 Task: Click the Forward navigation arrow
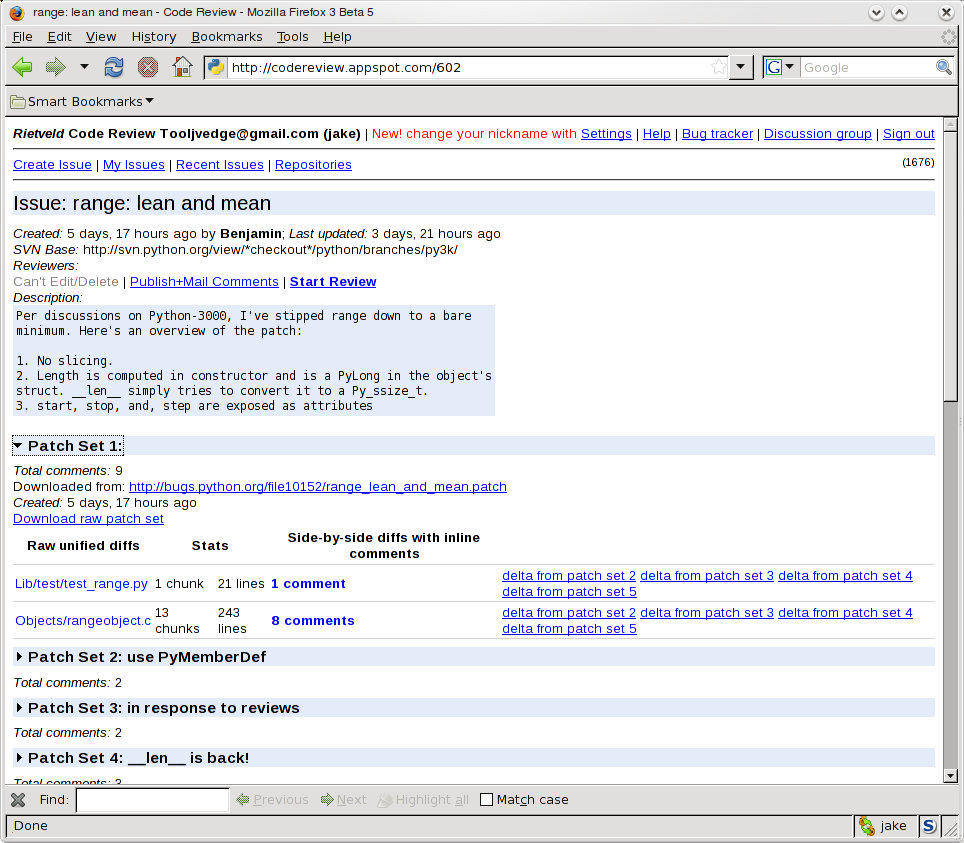[55, 67]
